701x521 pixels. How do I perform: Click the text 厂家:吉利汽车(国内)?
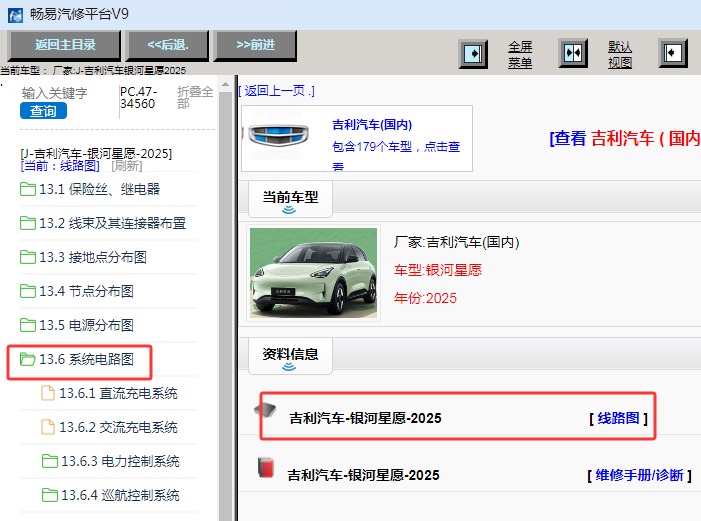[x=456, y=242]
